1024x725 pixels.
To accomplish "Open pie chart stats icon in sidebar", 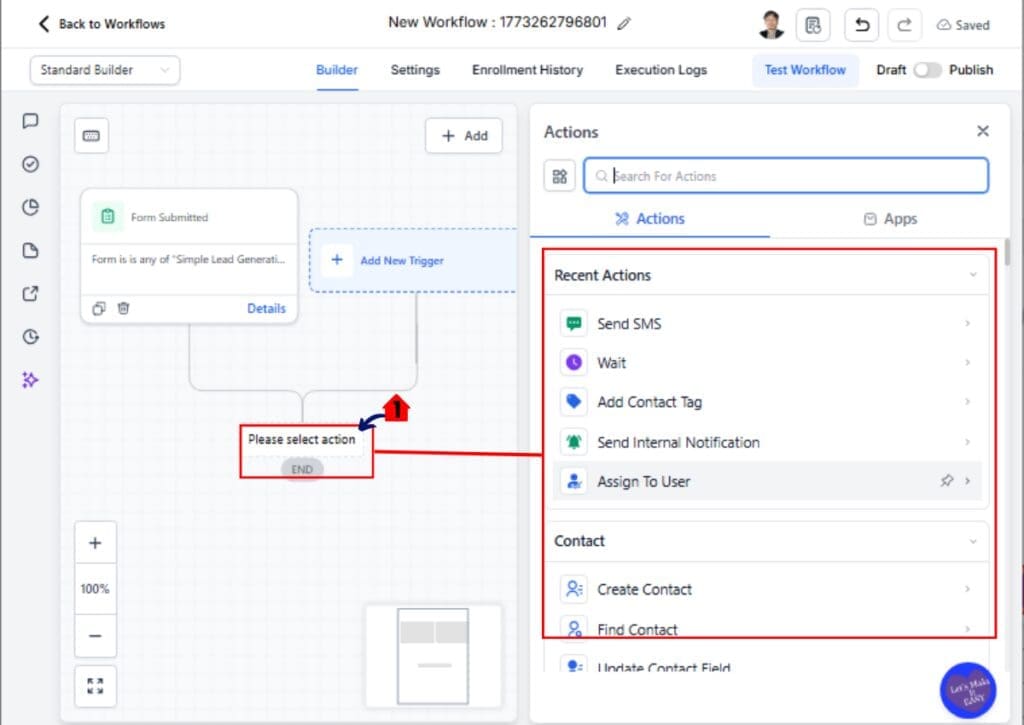I will coord(30,207).
